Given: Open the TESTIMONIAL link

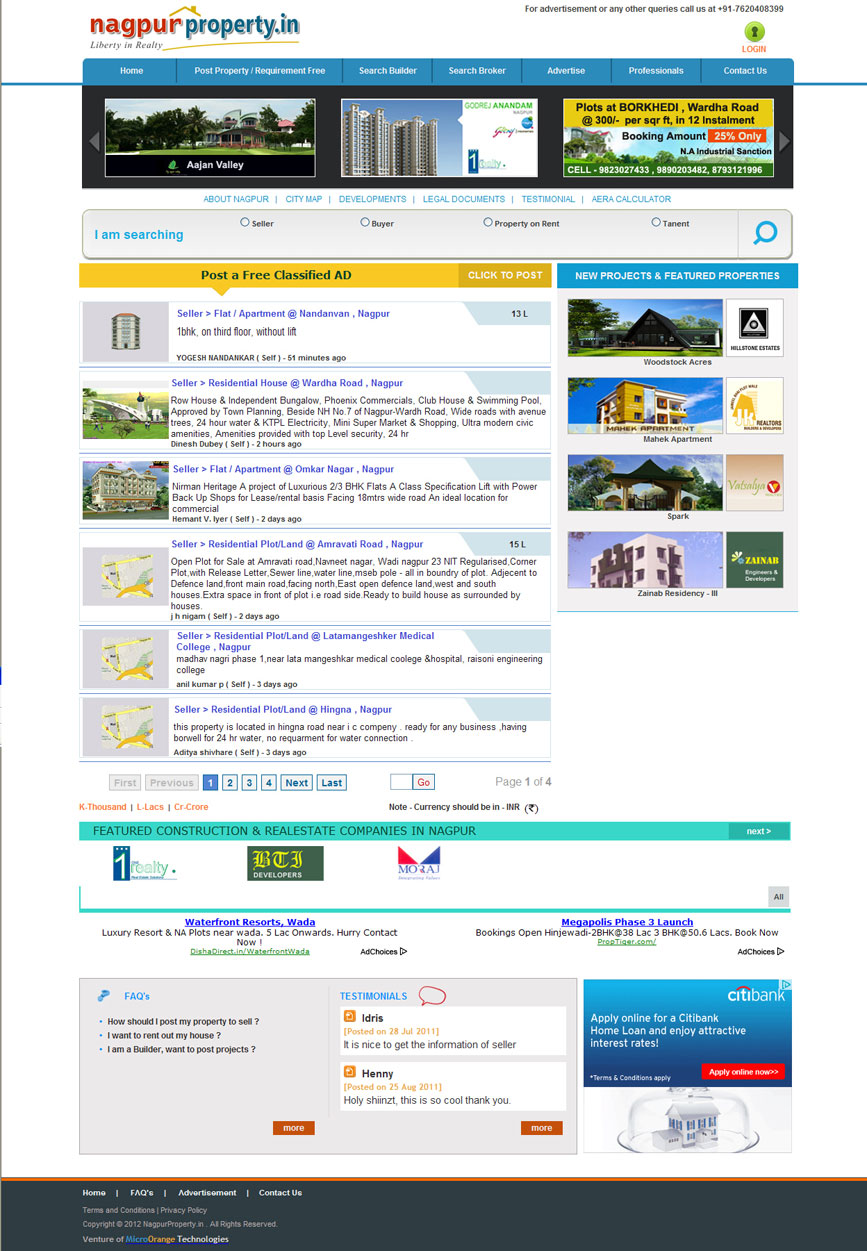Looking at the screenshot, I should click(x=548, y=199).
